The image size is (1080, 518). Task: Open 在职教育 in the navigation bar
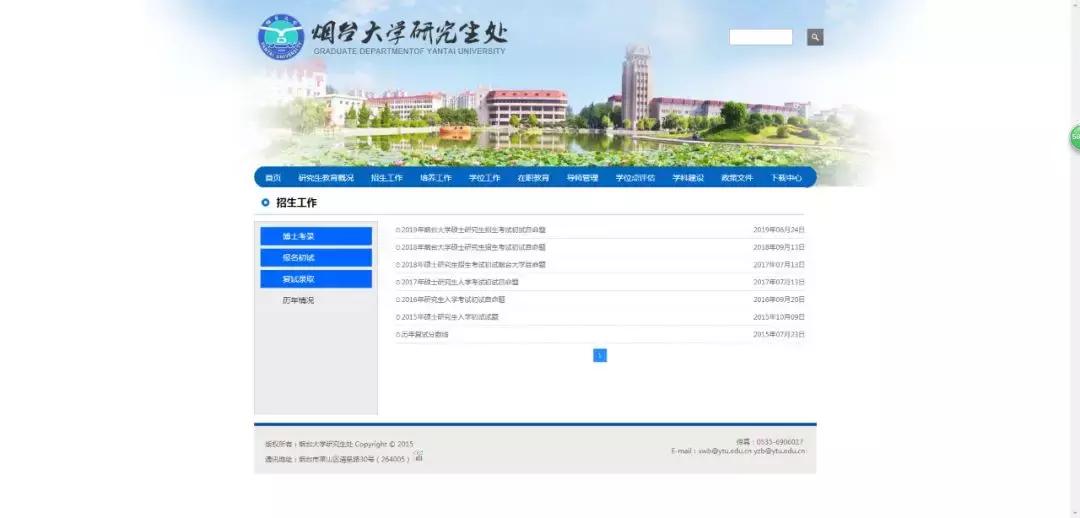pyautogui.click(x=534, y=178)
